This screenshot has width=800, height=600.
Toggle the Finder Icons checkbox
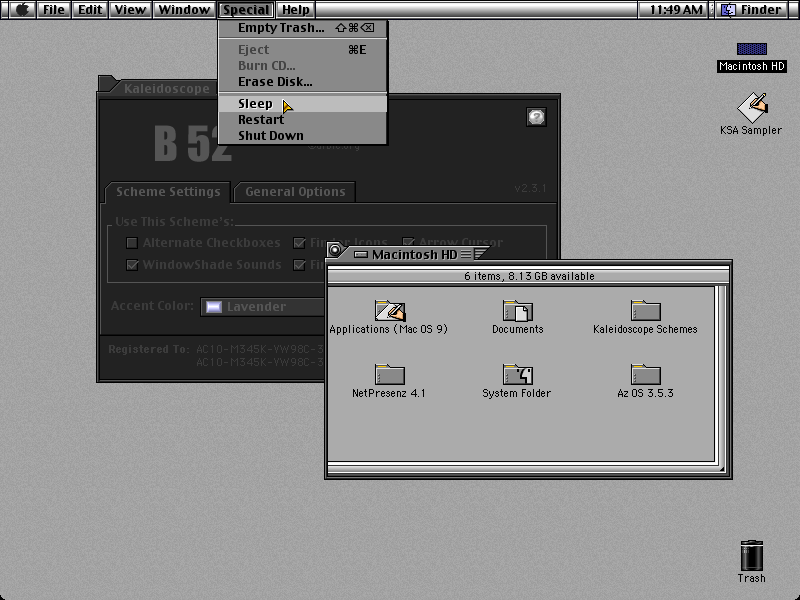(x=299, y=243)
